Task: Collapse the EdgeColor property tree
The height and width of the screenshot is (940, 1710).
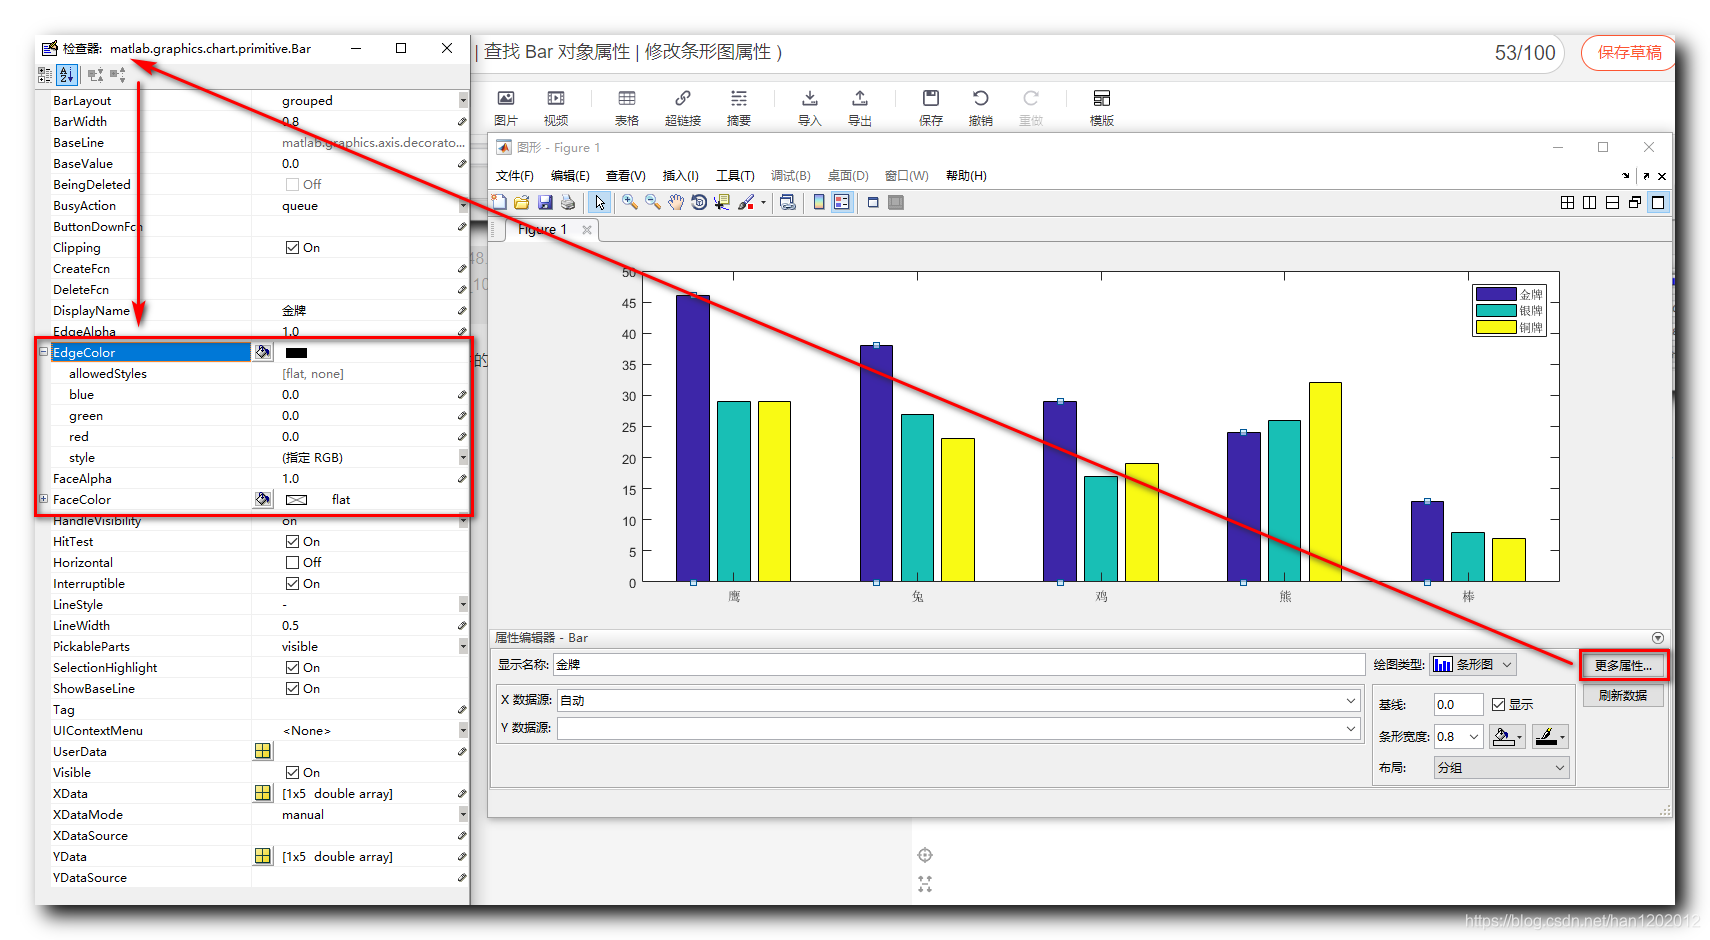Action: [43, 352]
